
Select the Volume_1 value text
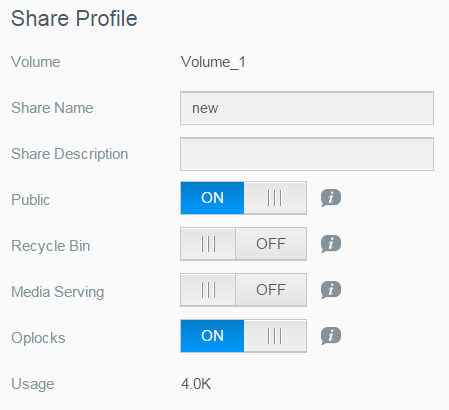pos(213,62)
